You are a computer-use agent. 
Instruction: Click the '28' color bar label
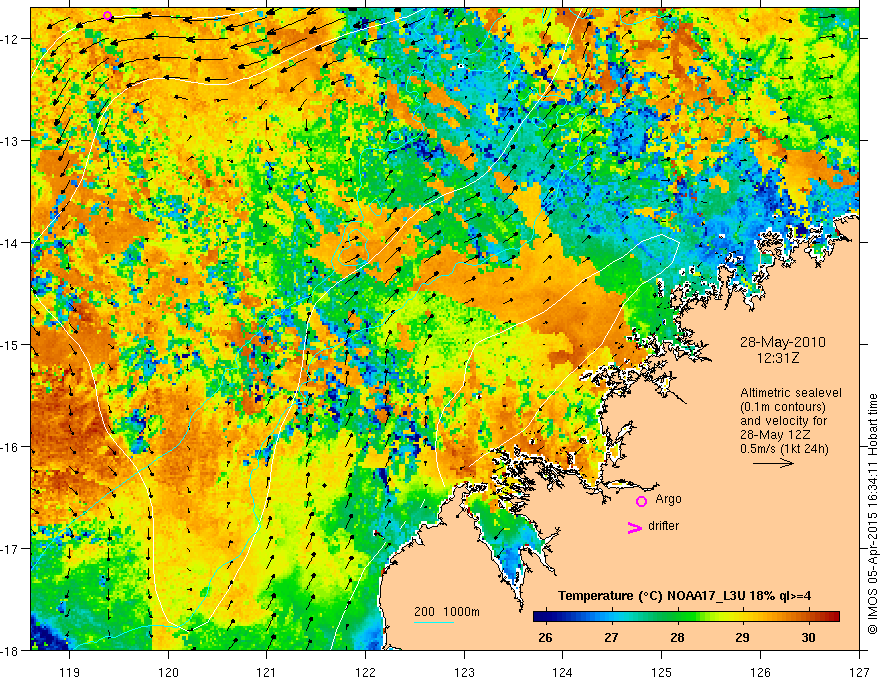coord(677,637)
